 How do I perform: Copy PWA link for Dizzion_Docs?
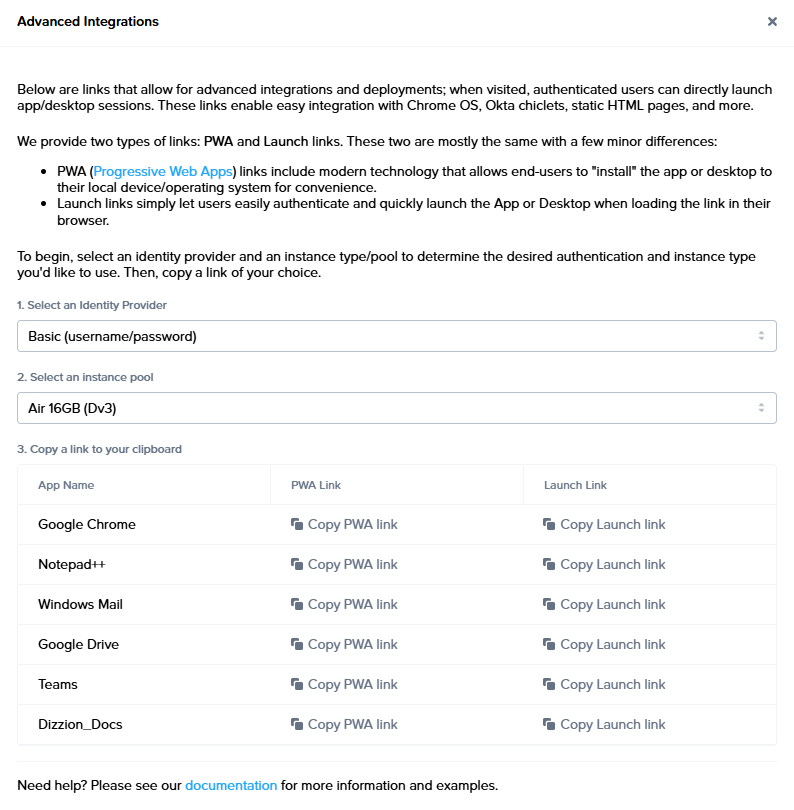coord(352,724)
